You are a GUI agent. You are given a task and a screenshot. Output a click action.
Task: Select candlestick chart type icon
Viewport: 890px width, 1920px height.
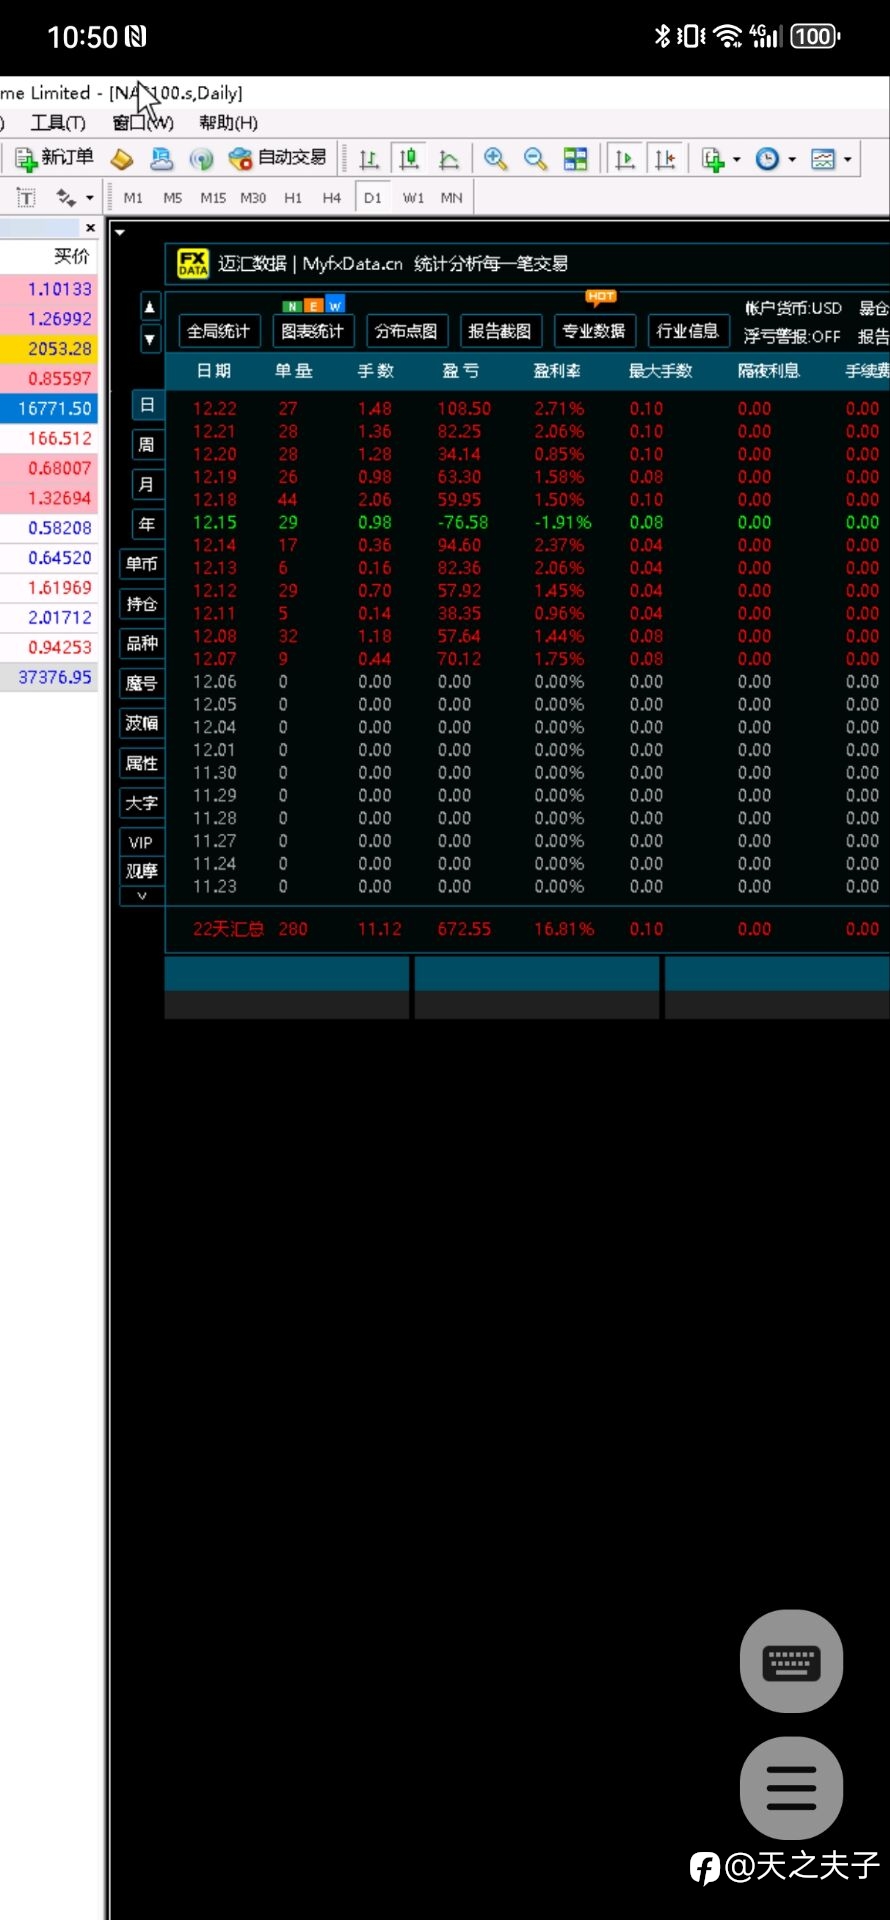[409, 158]
